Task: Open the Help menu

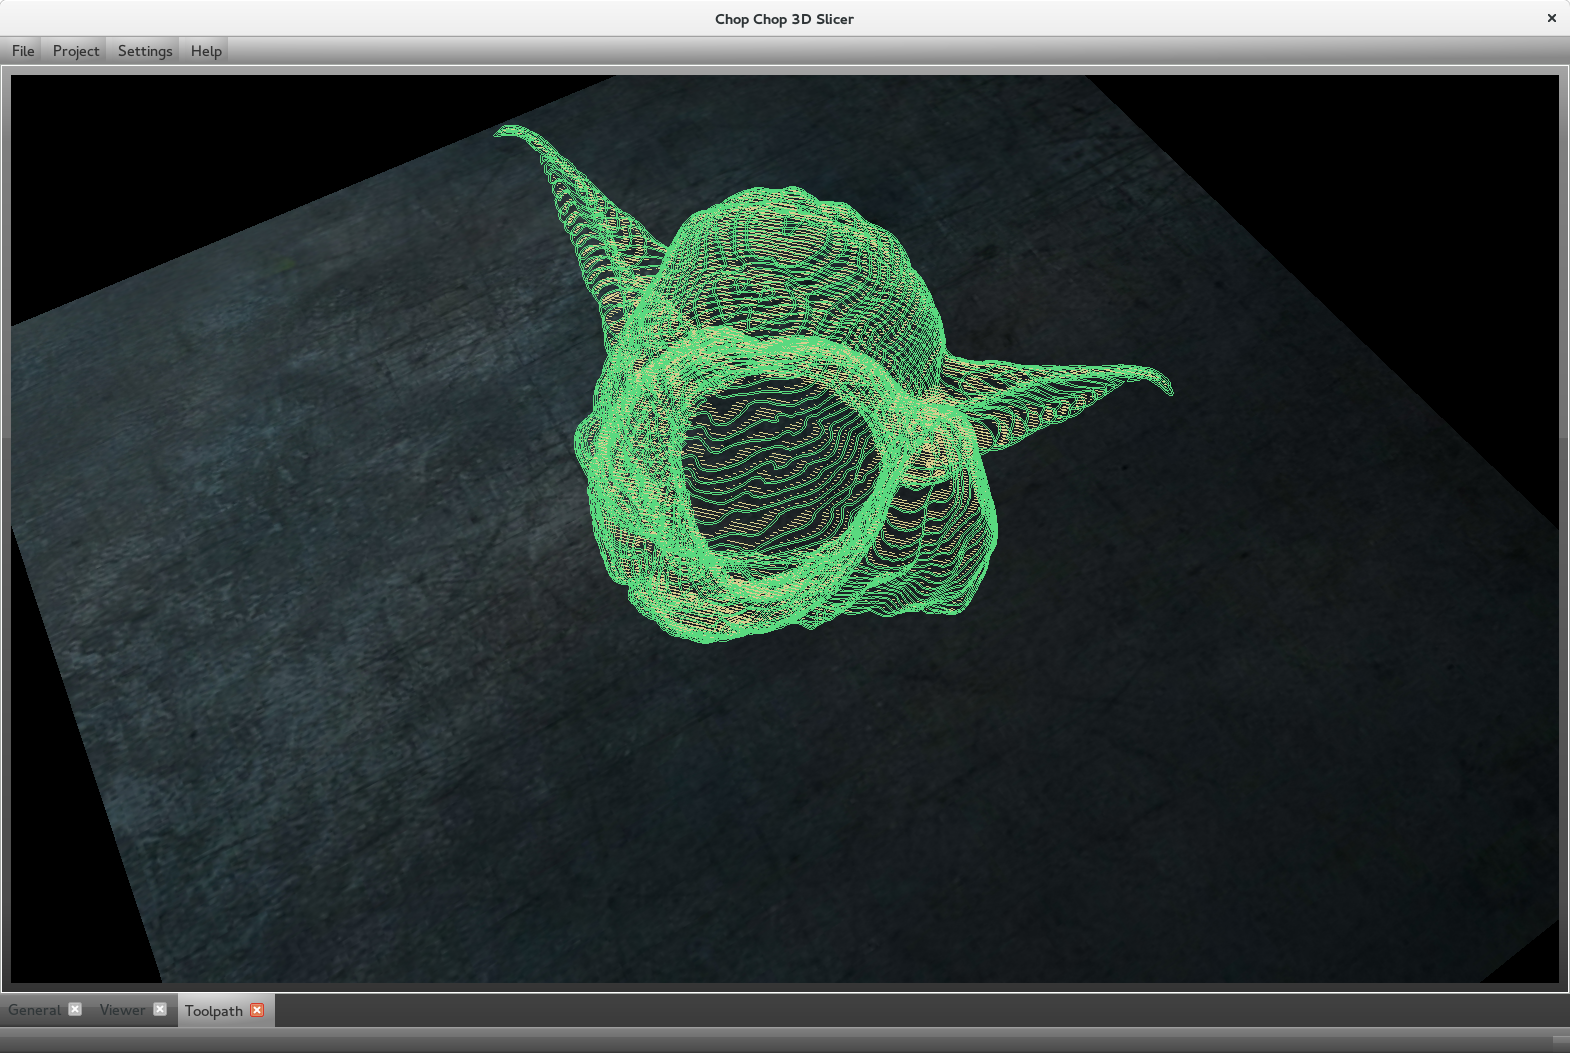Action: pyautogui.click(x=206, y=51)
